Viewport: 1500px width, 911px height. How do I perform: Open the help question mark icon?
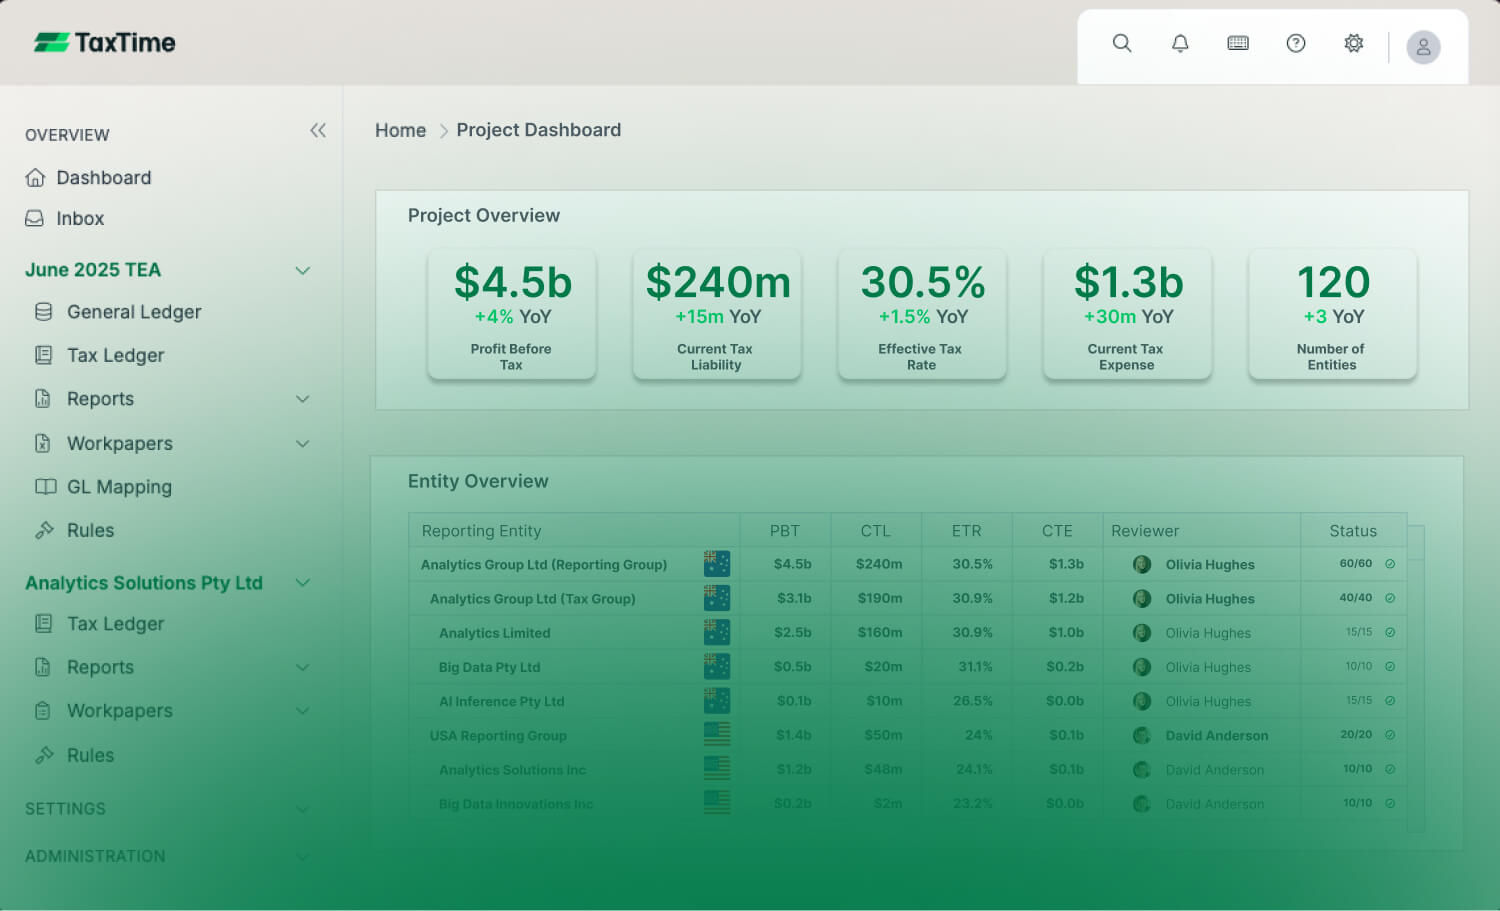point(1296,43)
